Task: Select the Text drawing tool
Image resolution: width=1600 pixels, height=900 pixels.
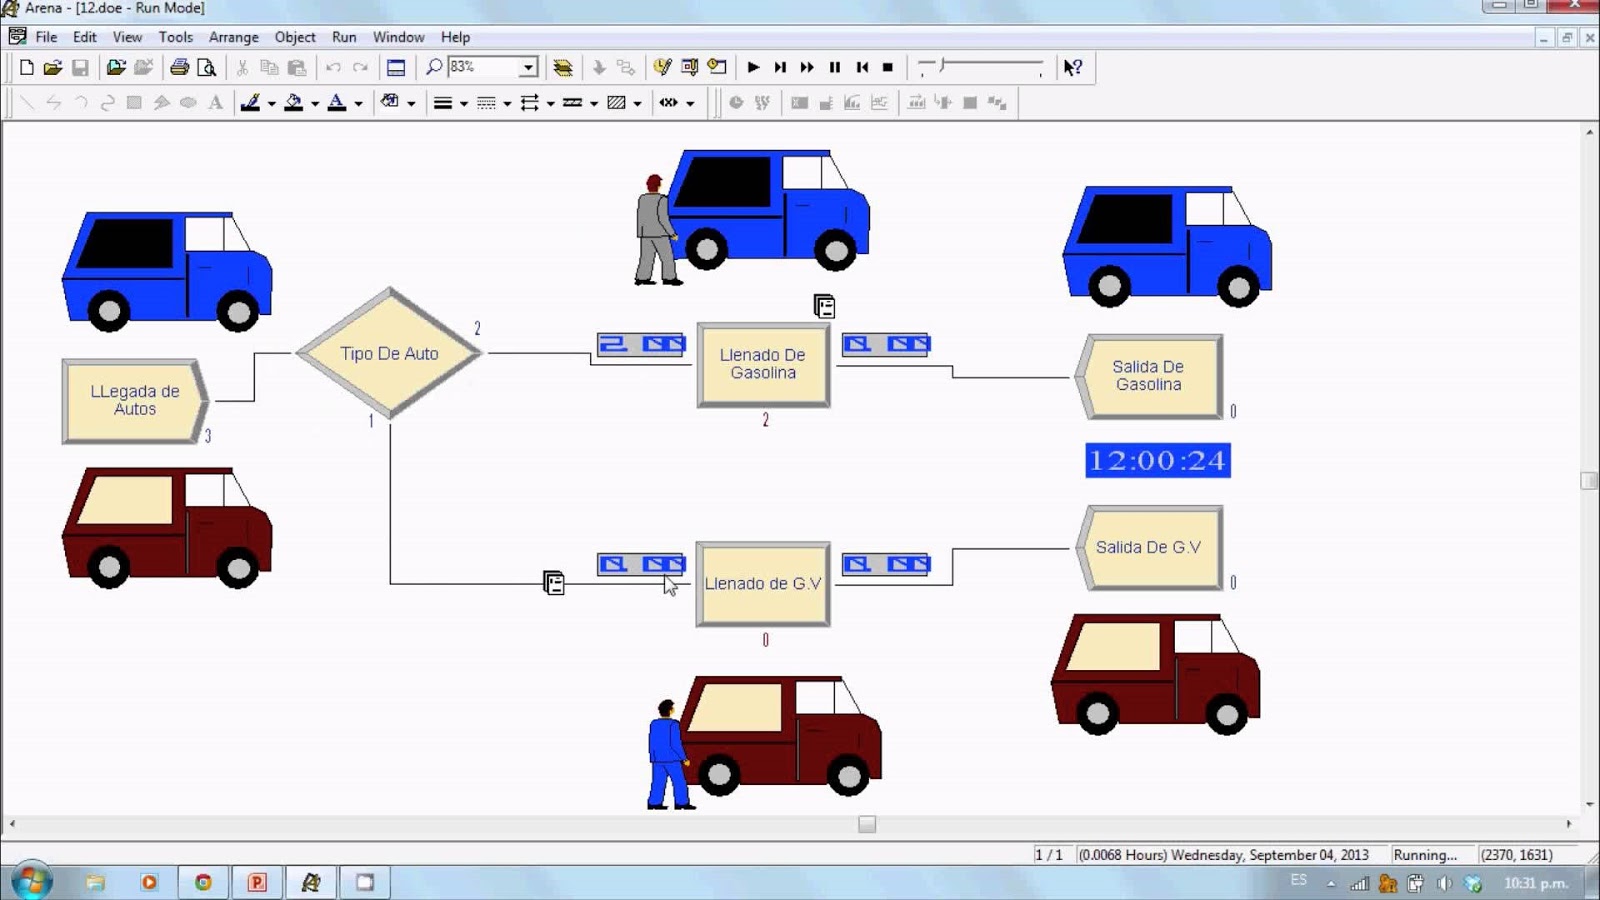Action: (x=216, y=101)
